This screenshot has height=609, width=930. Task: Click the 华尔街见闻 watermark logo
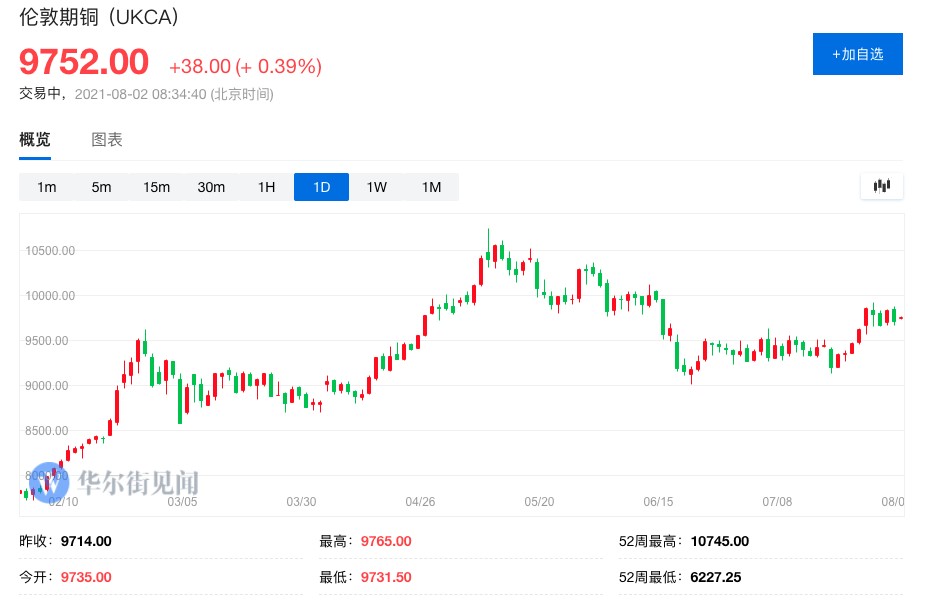click(x=115, y=482)
